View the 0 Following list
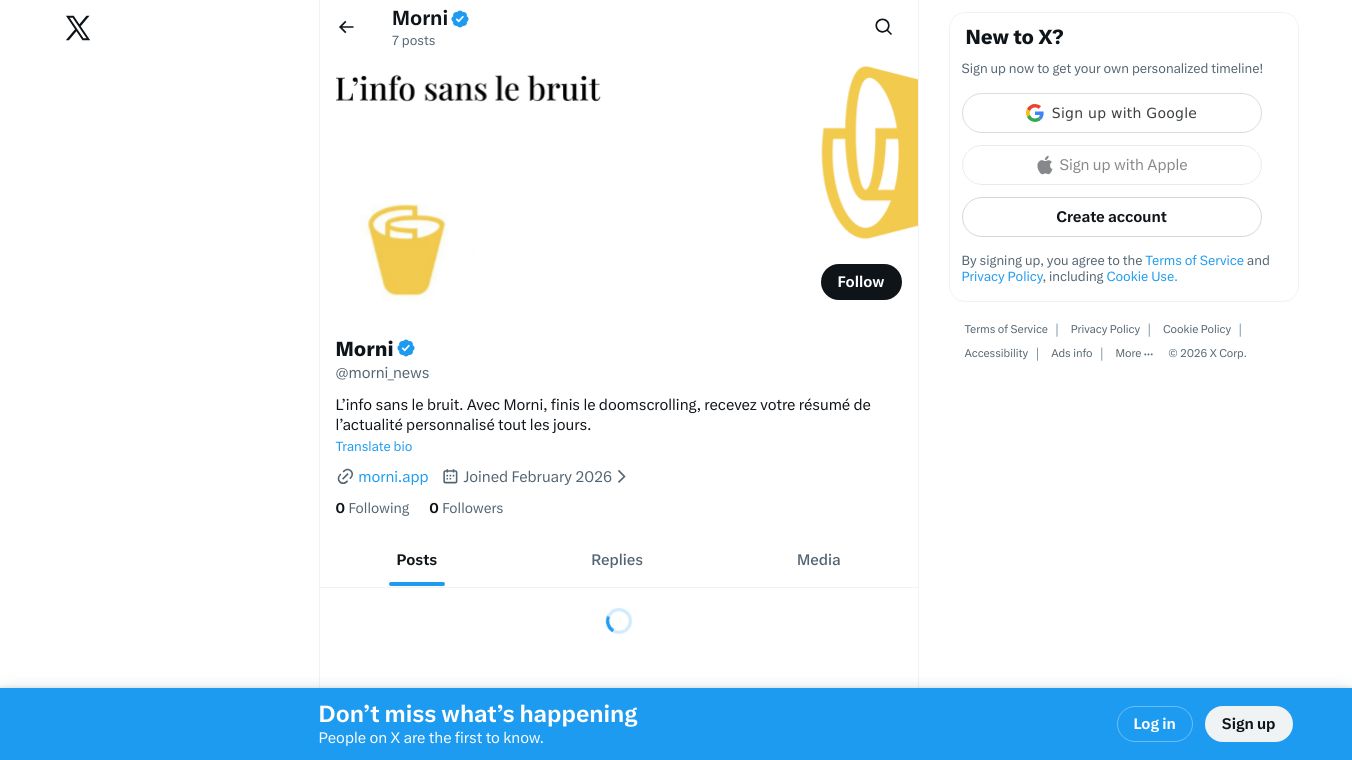 (372, 508)
